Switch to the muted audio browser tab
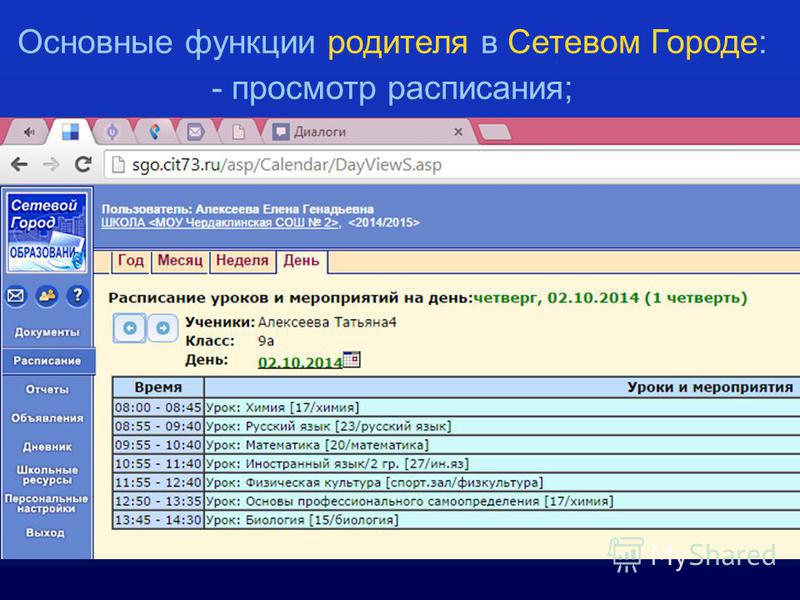800x600 pixels. (29, 132)
